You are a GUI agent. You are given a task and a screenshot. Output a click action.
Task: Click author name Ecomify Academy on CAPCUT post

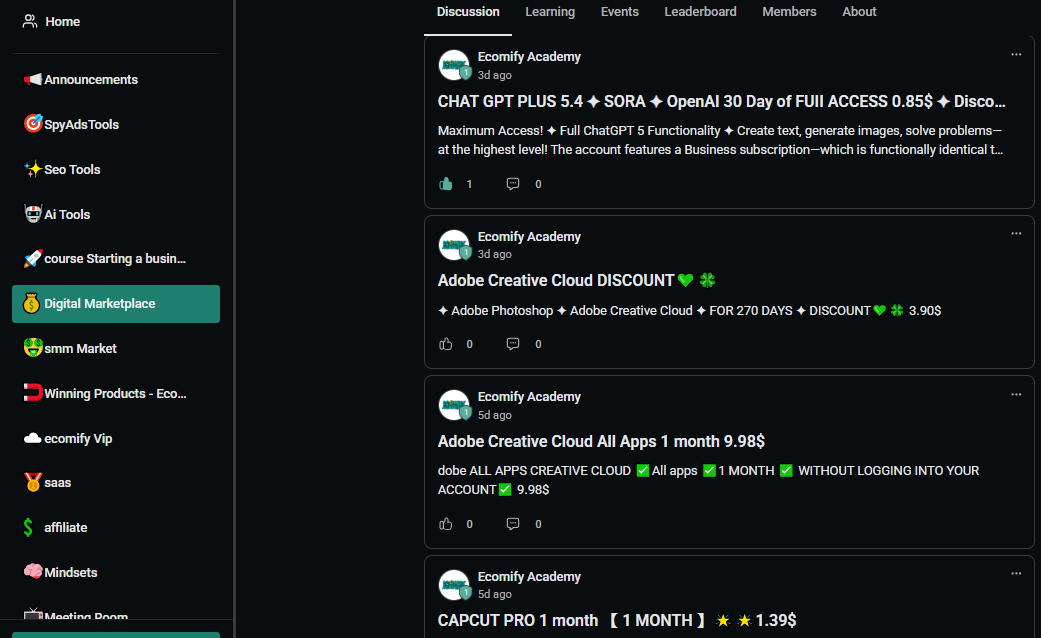click(x=529, y=577)
